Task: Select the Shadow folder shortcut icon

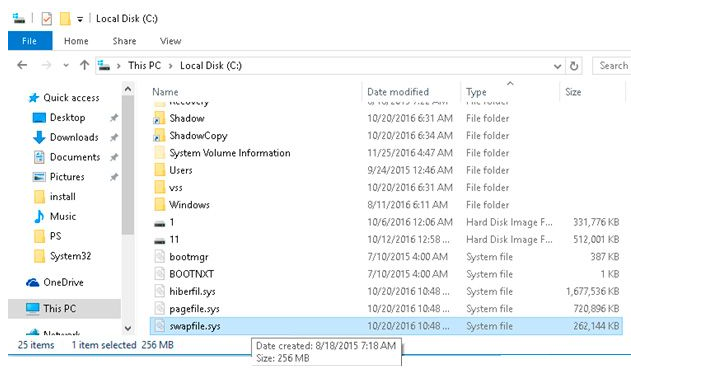Action: [x=159, y=119]
